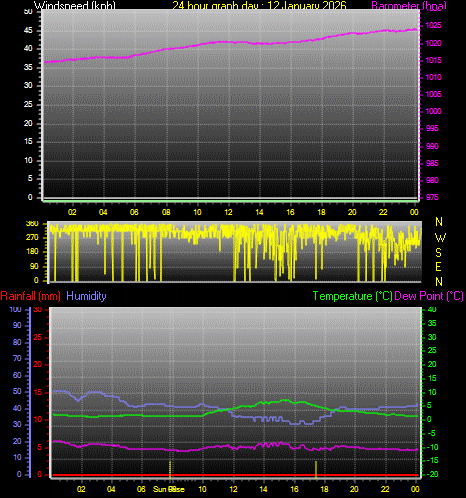
Task: Click the green -10 on temperature axis
Action: 433,447
